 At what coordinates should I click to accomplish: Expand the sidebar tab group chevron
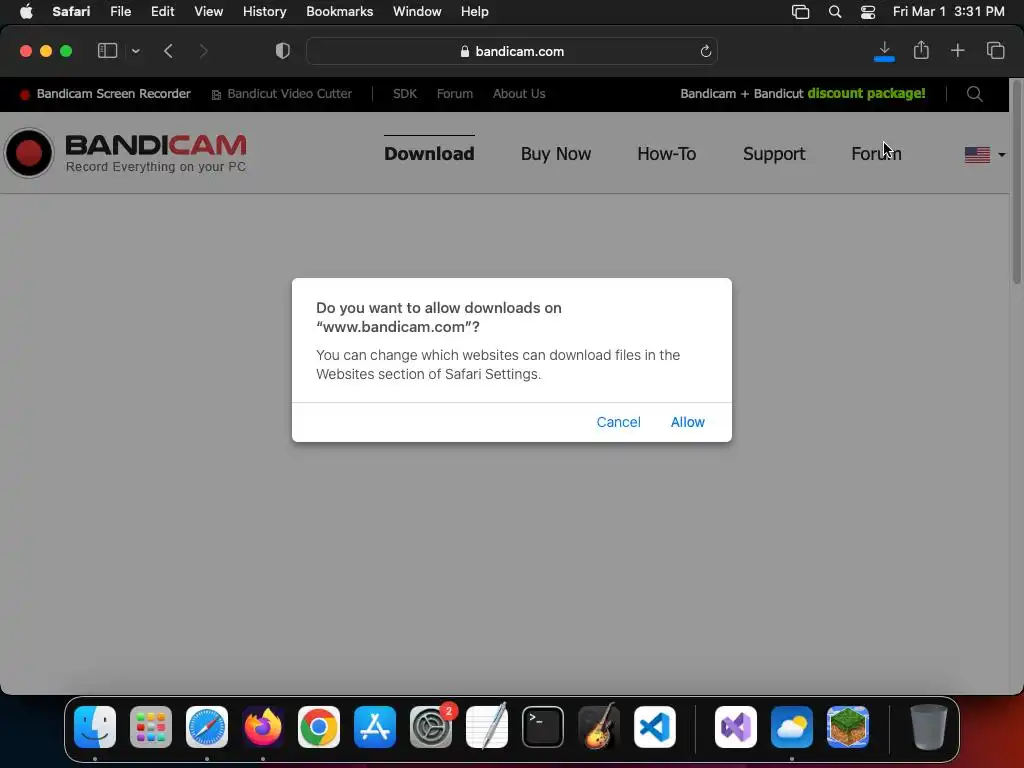135,51
